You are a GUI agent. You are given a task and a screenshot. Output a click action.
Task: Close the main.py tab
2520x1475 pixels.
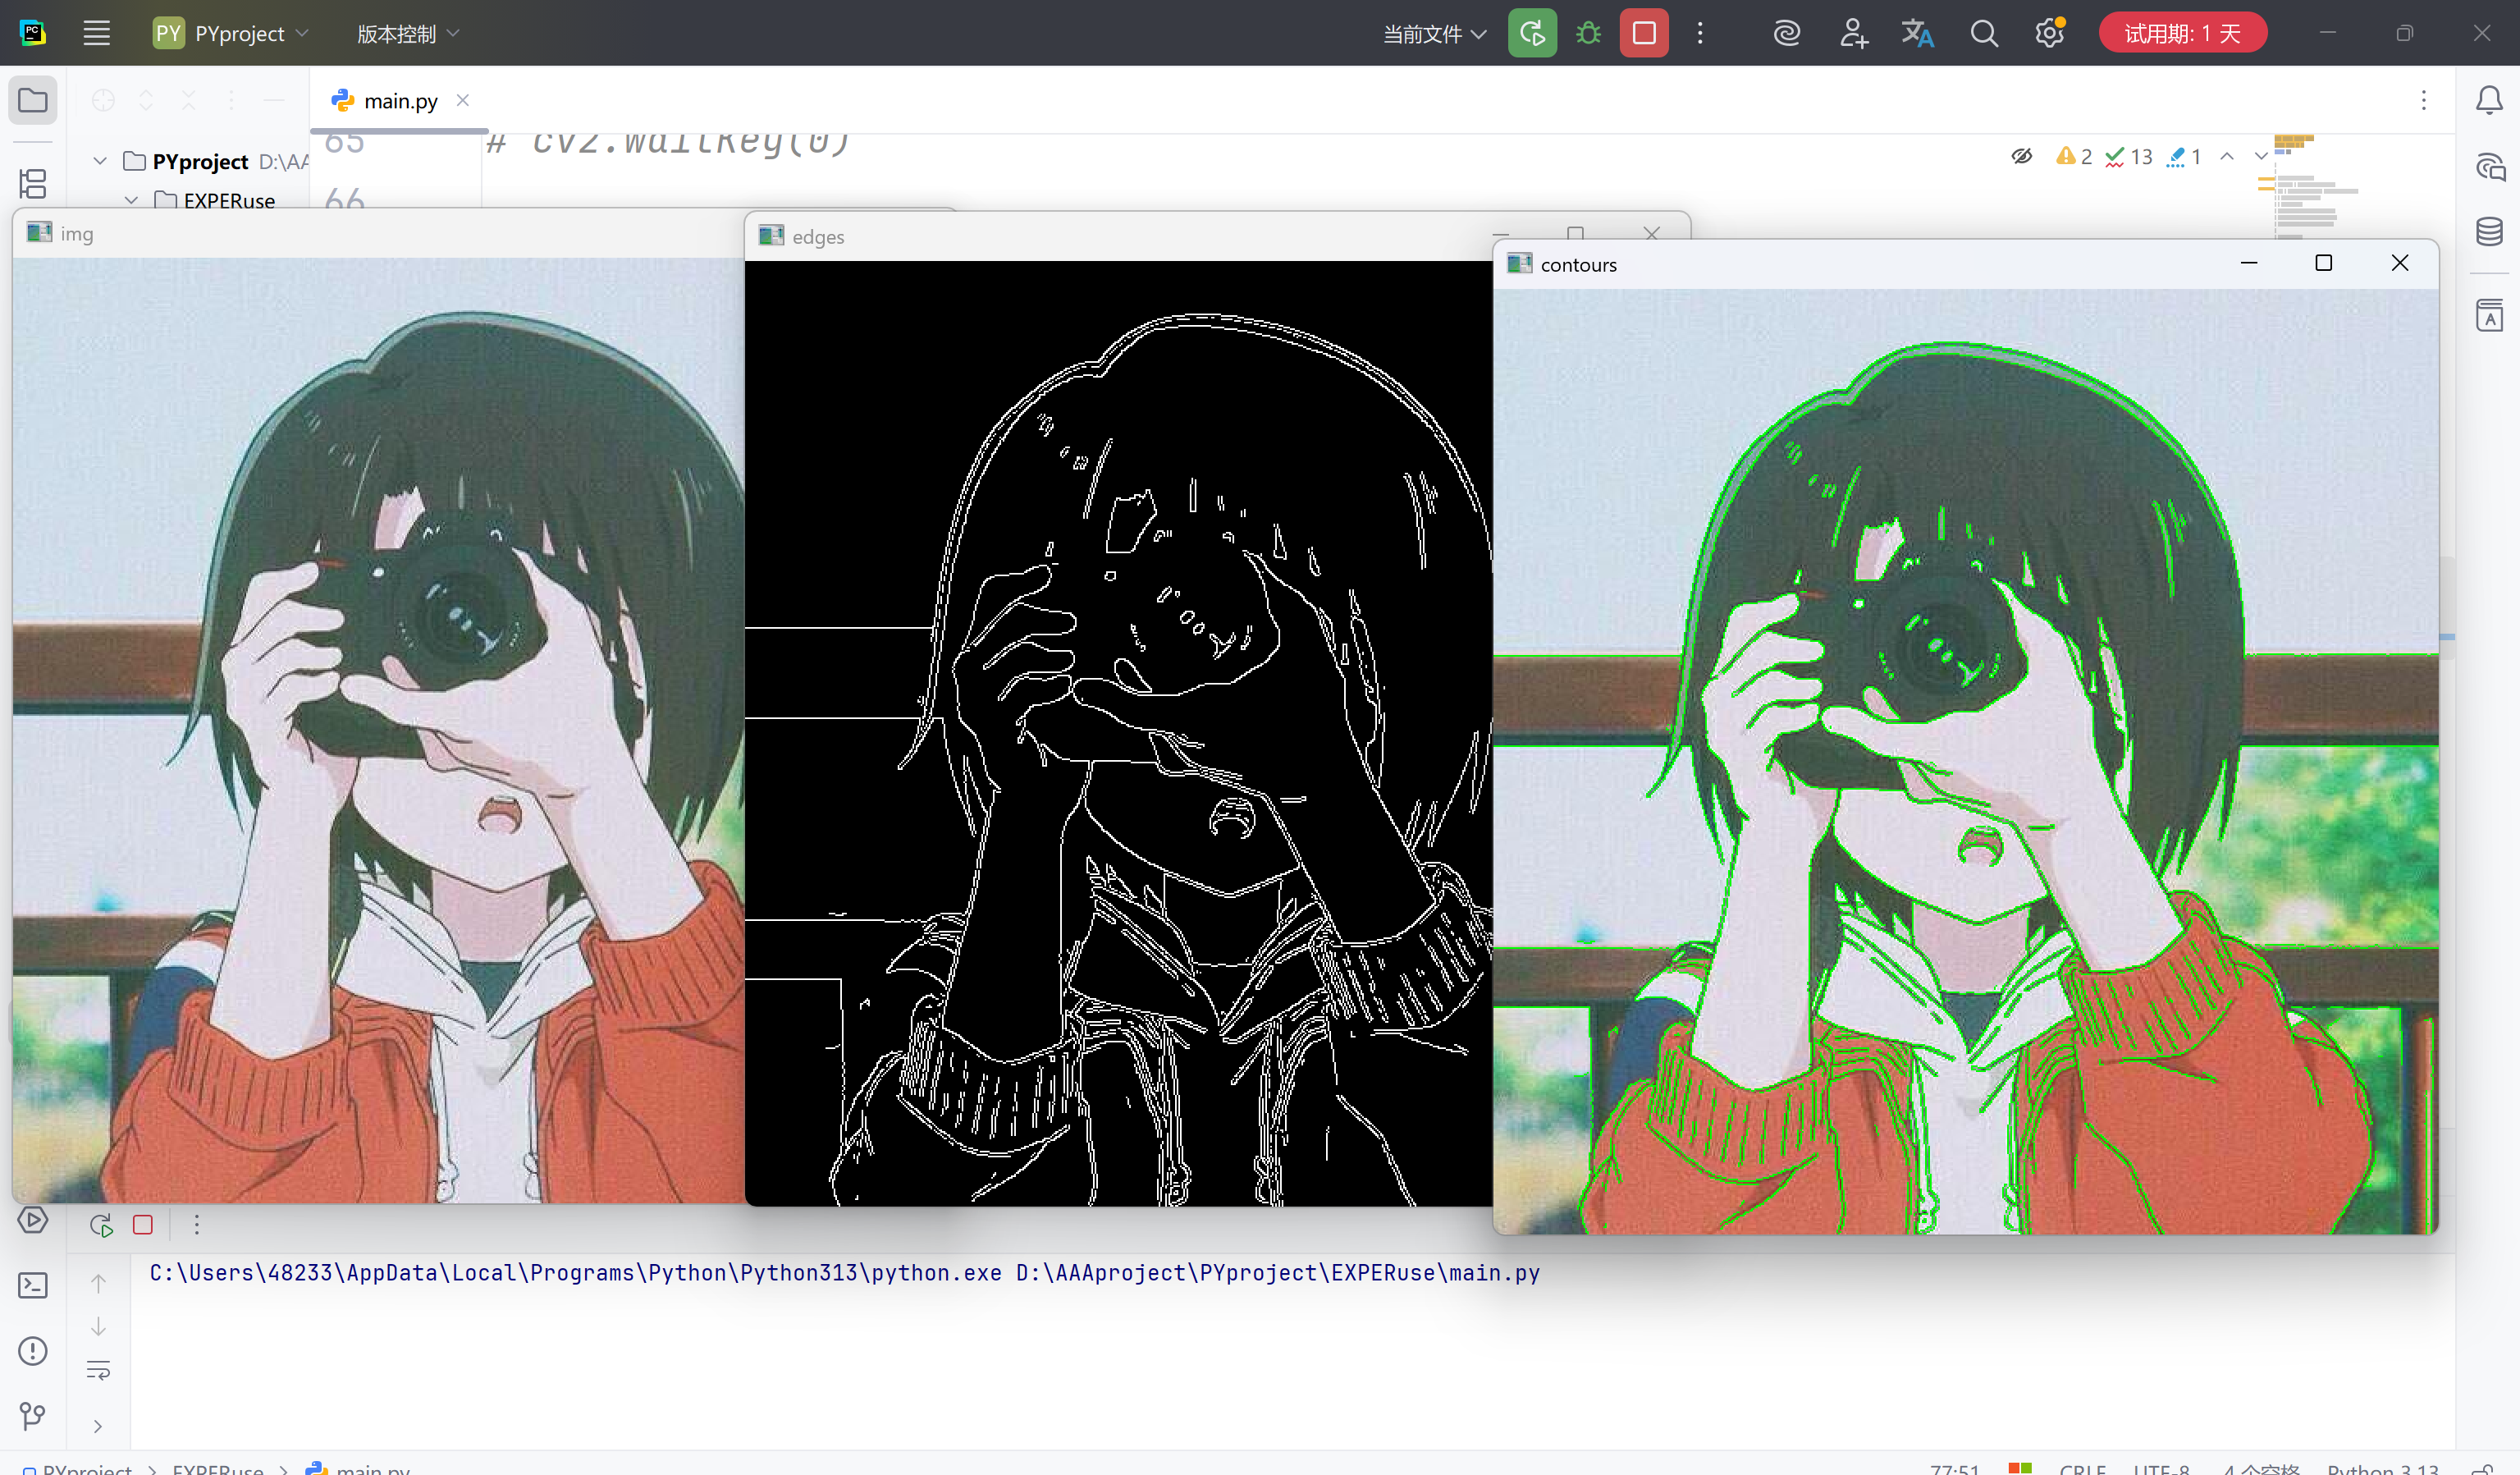pyautogui.click(x=463, y=100)
